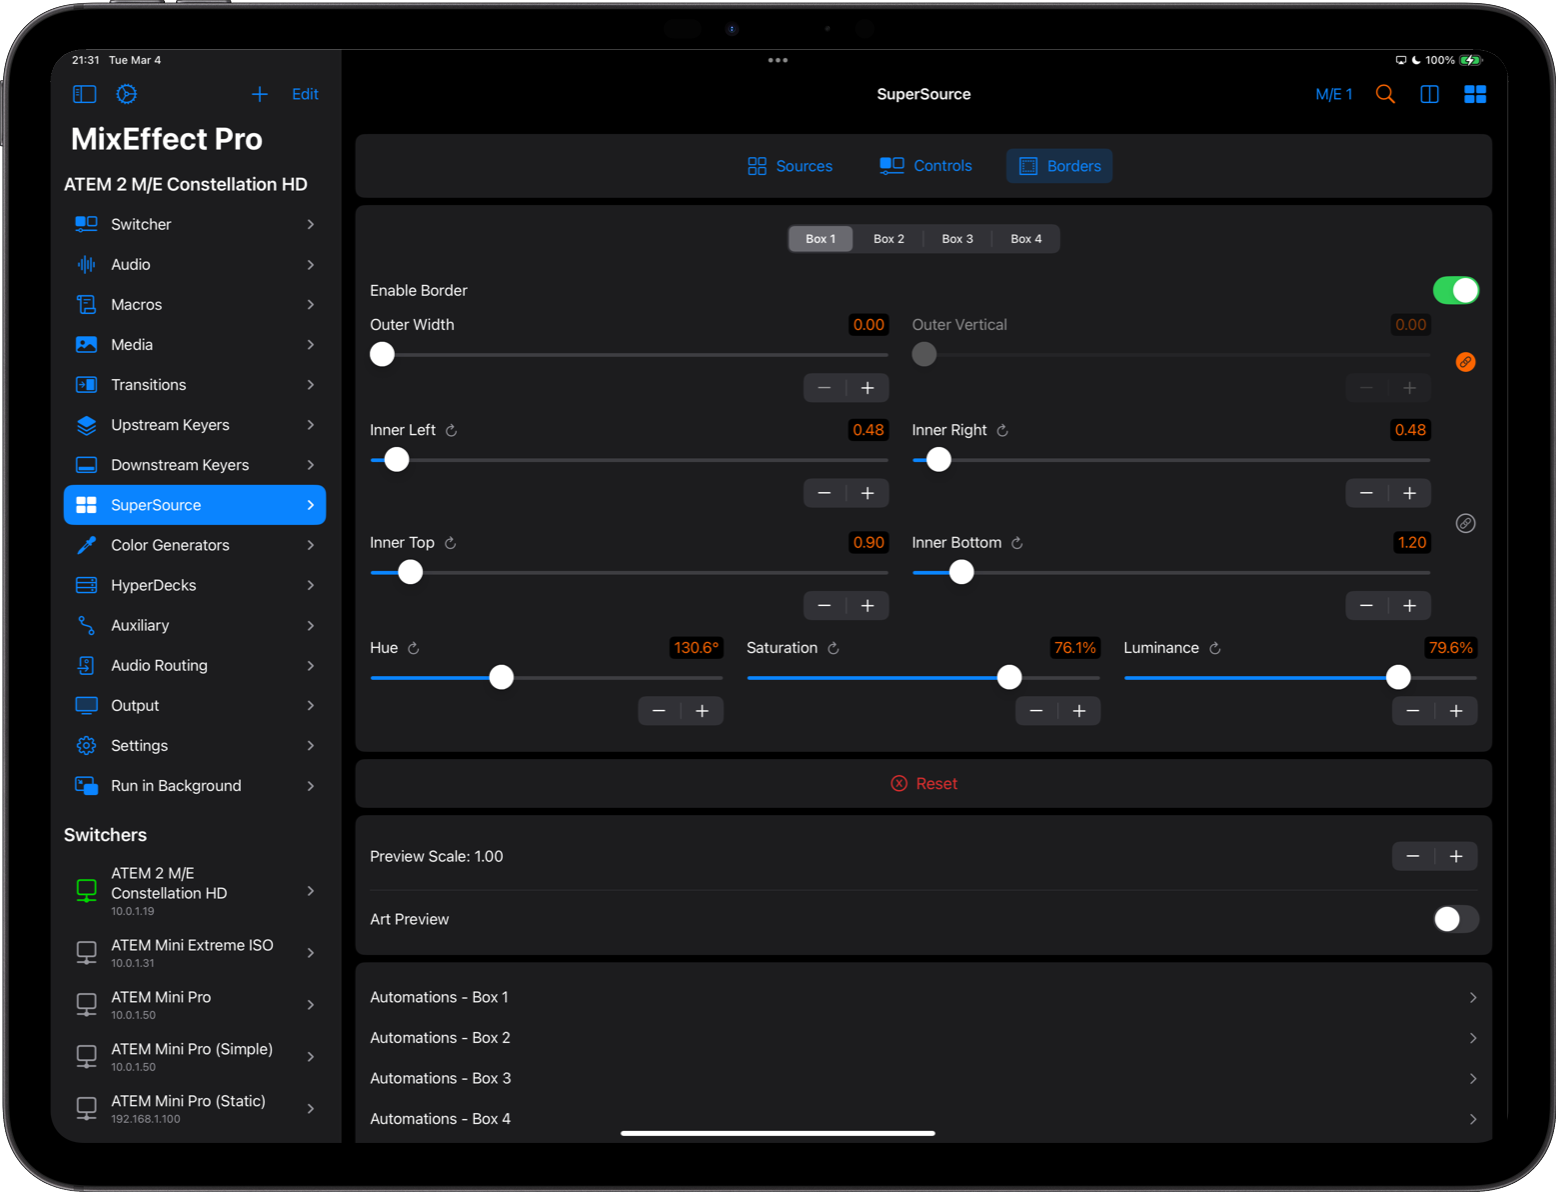The width and height of the screenshot is (1556, 1192).
Task: Expand Automations - Box 3 row
Action: point(923,1078)
